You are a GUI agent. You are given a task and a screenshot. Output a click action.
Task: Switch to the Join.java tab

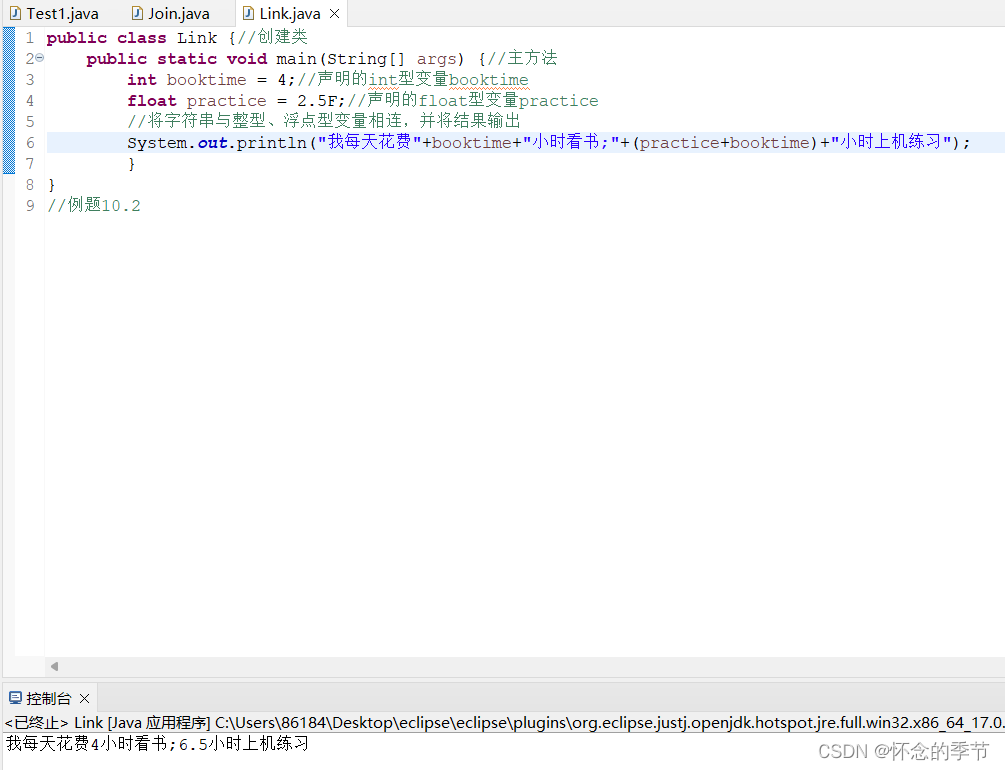point(176,13)
